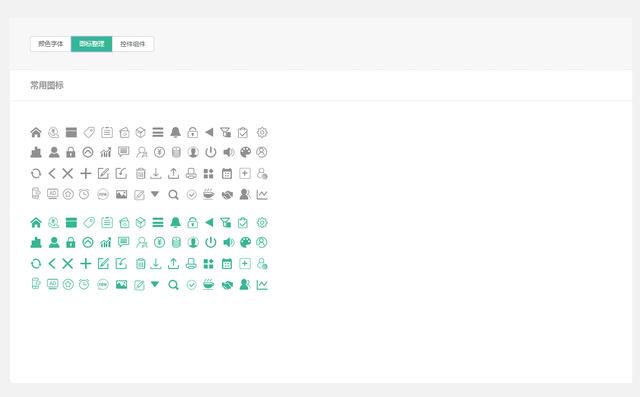Select the green highlighted 图标整理 tab
640x397 pixels.
pos(91,44)
